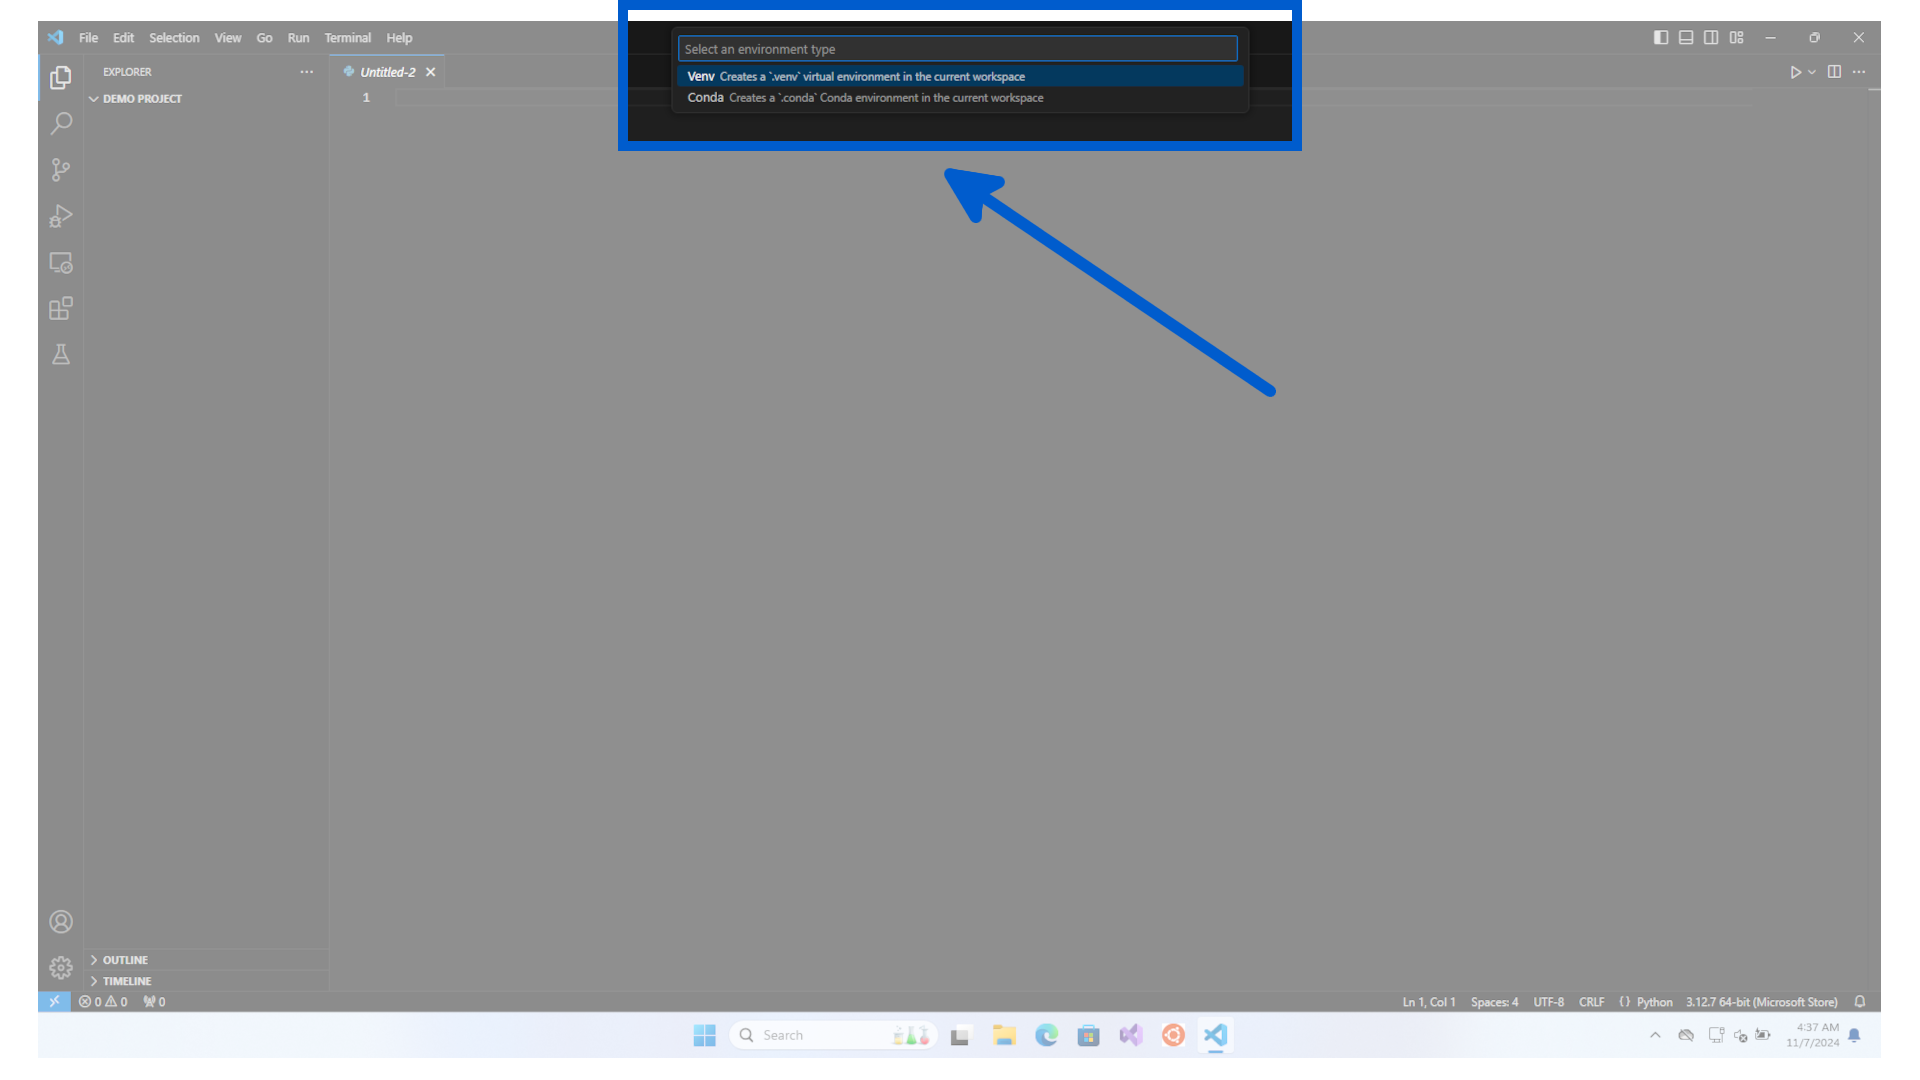Image resolution: width=1920 pixels, height=1080 pixels.
Task: Toggle the secondary sidebar visibility
Action: 1711,37
